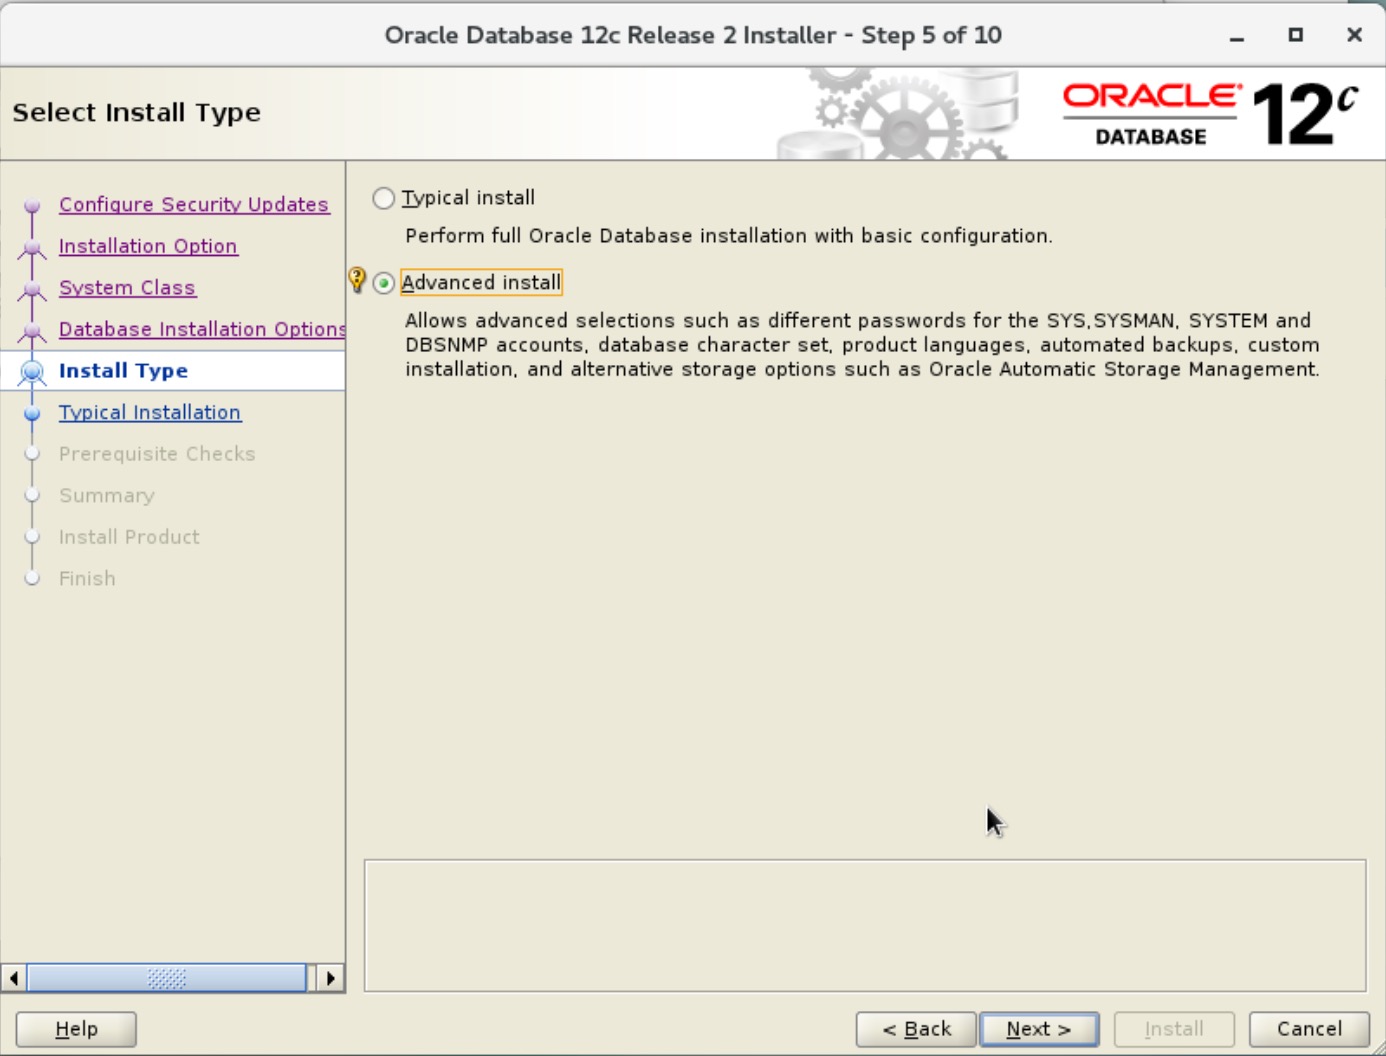The image size is (1386, 1056).
Task: Click the empty message area box
Action: [865, 926]
